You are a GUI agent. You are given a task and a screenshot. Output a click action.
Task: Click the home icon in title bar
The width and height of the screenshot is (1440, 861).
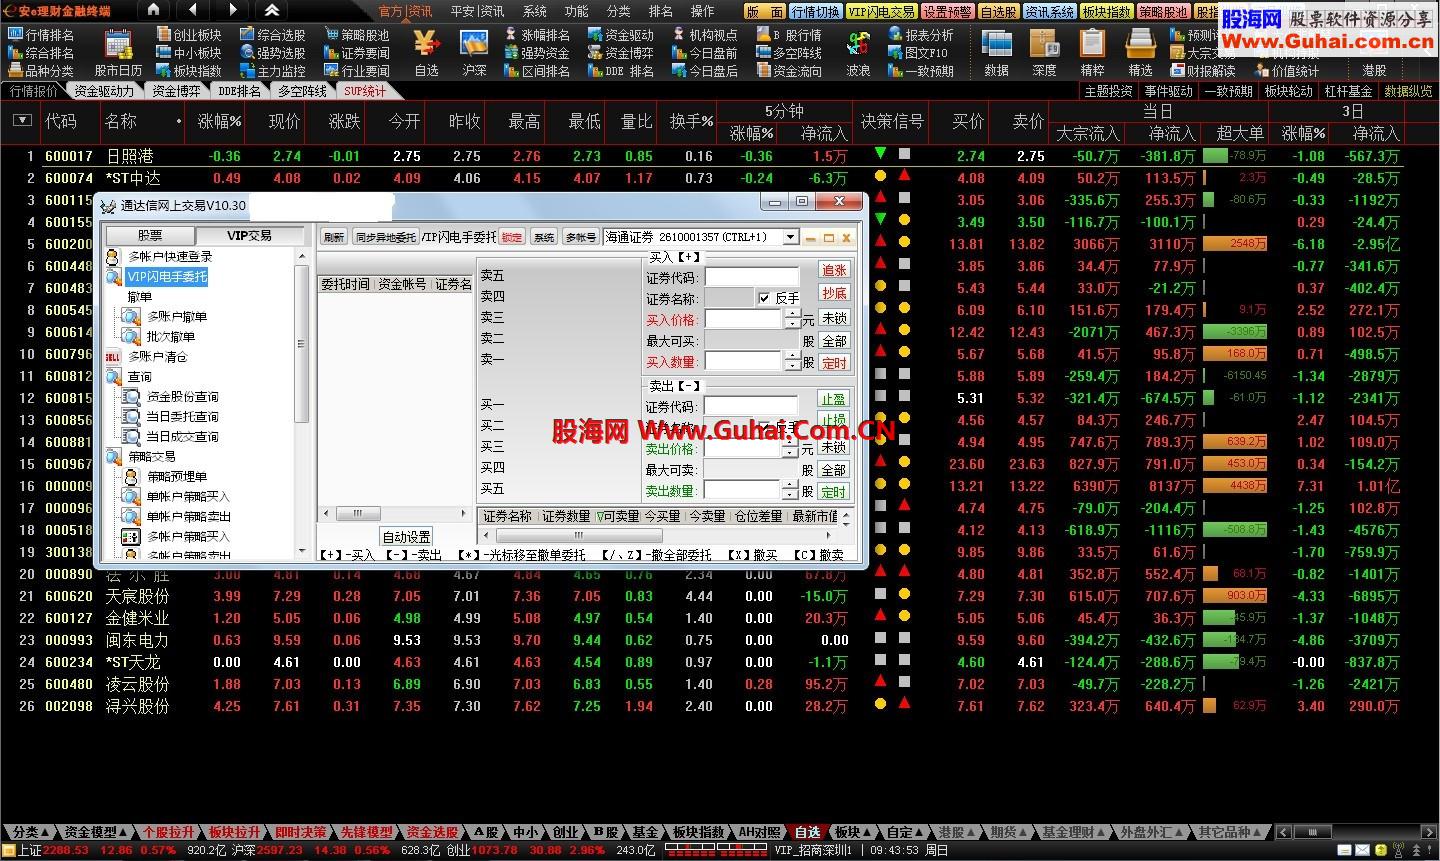(x=153, y=10)
